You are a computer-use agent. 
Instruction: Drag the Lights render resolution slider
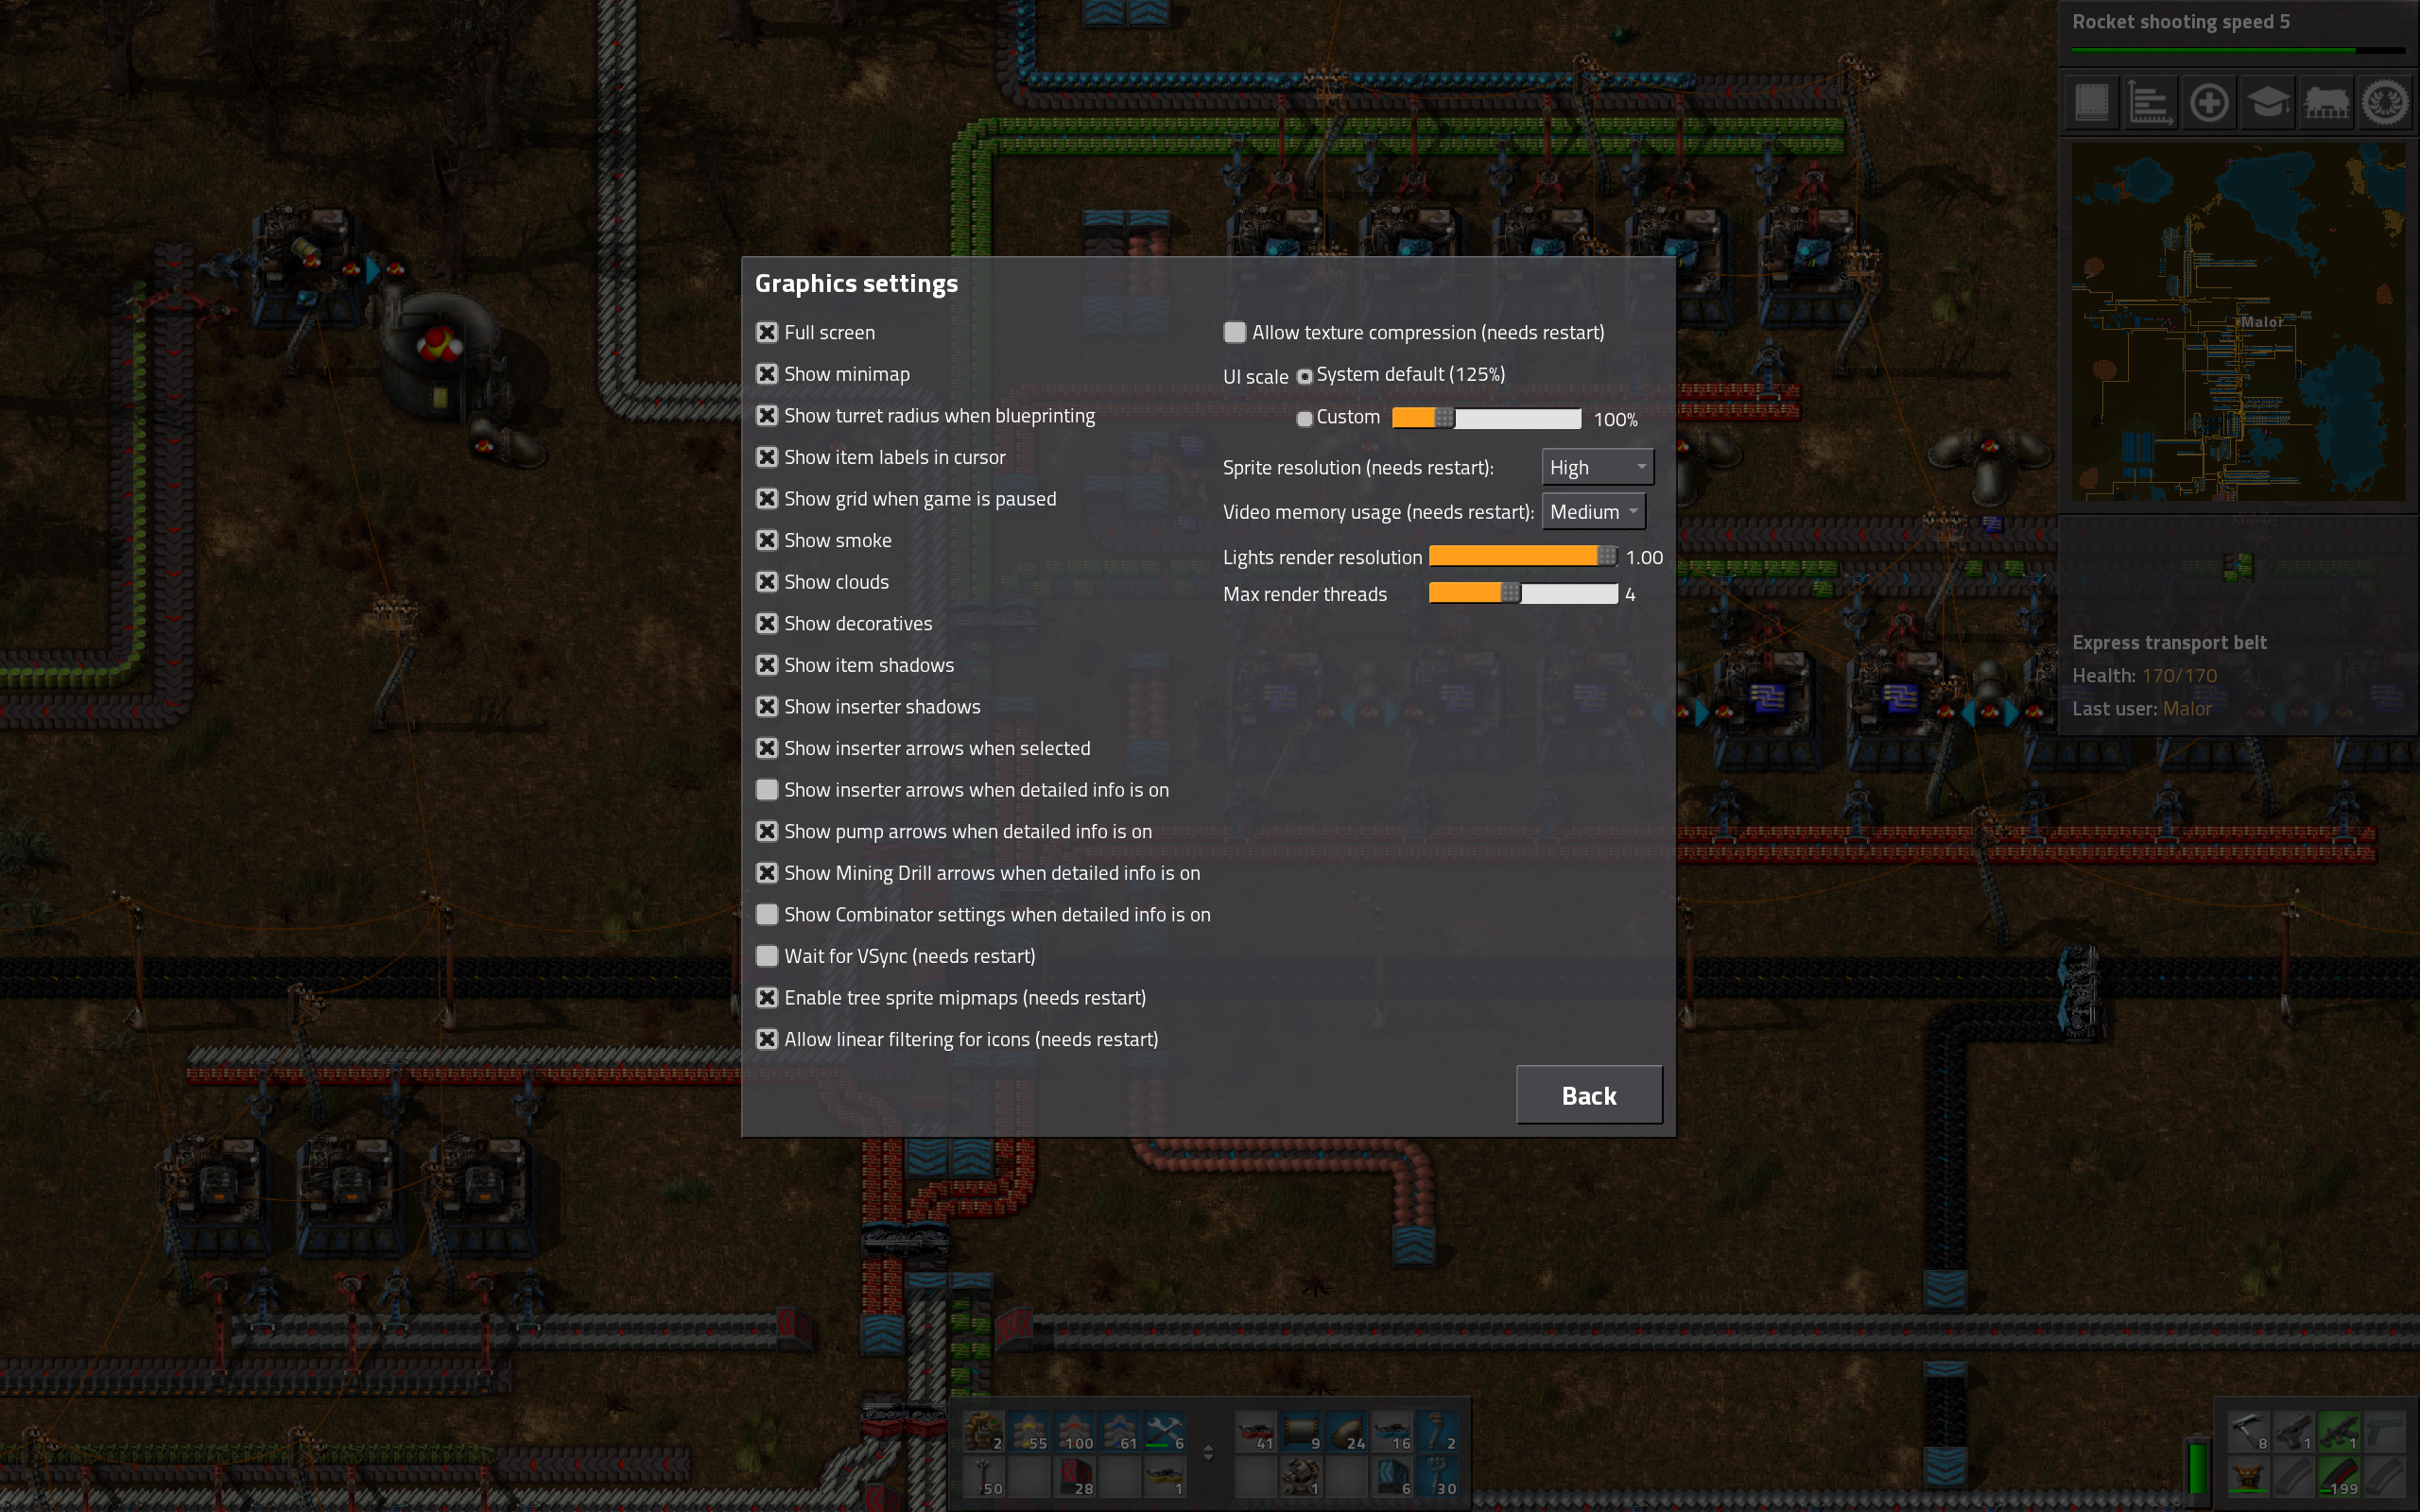pyautogui.click(x=1603, y=556)
